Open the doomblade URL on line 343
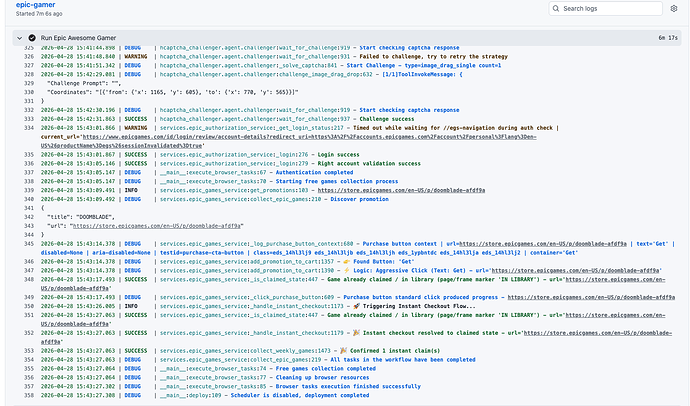This screenshot has height=406, width=690. click(x=157, y=226)
